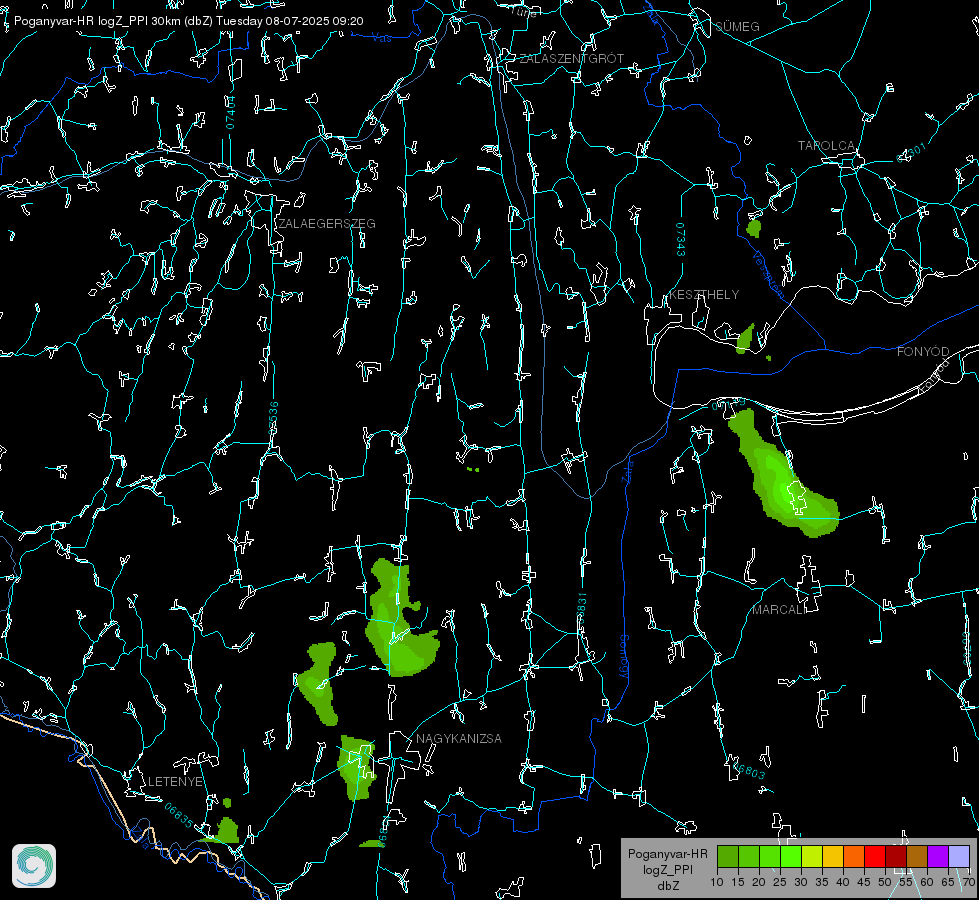Select the TAPOLCA town label
This screenshot has height=900, width=979.
(x=827, y=146)
